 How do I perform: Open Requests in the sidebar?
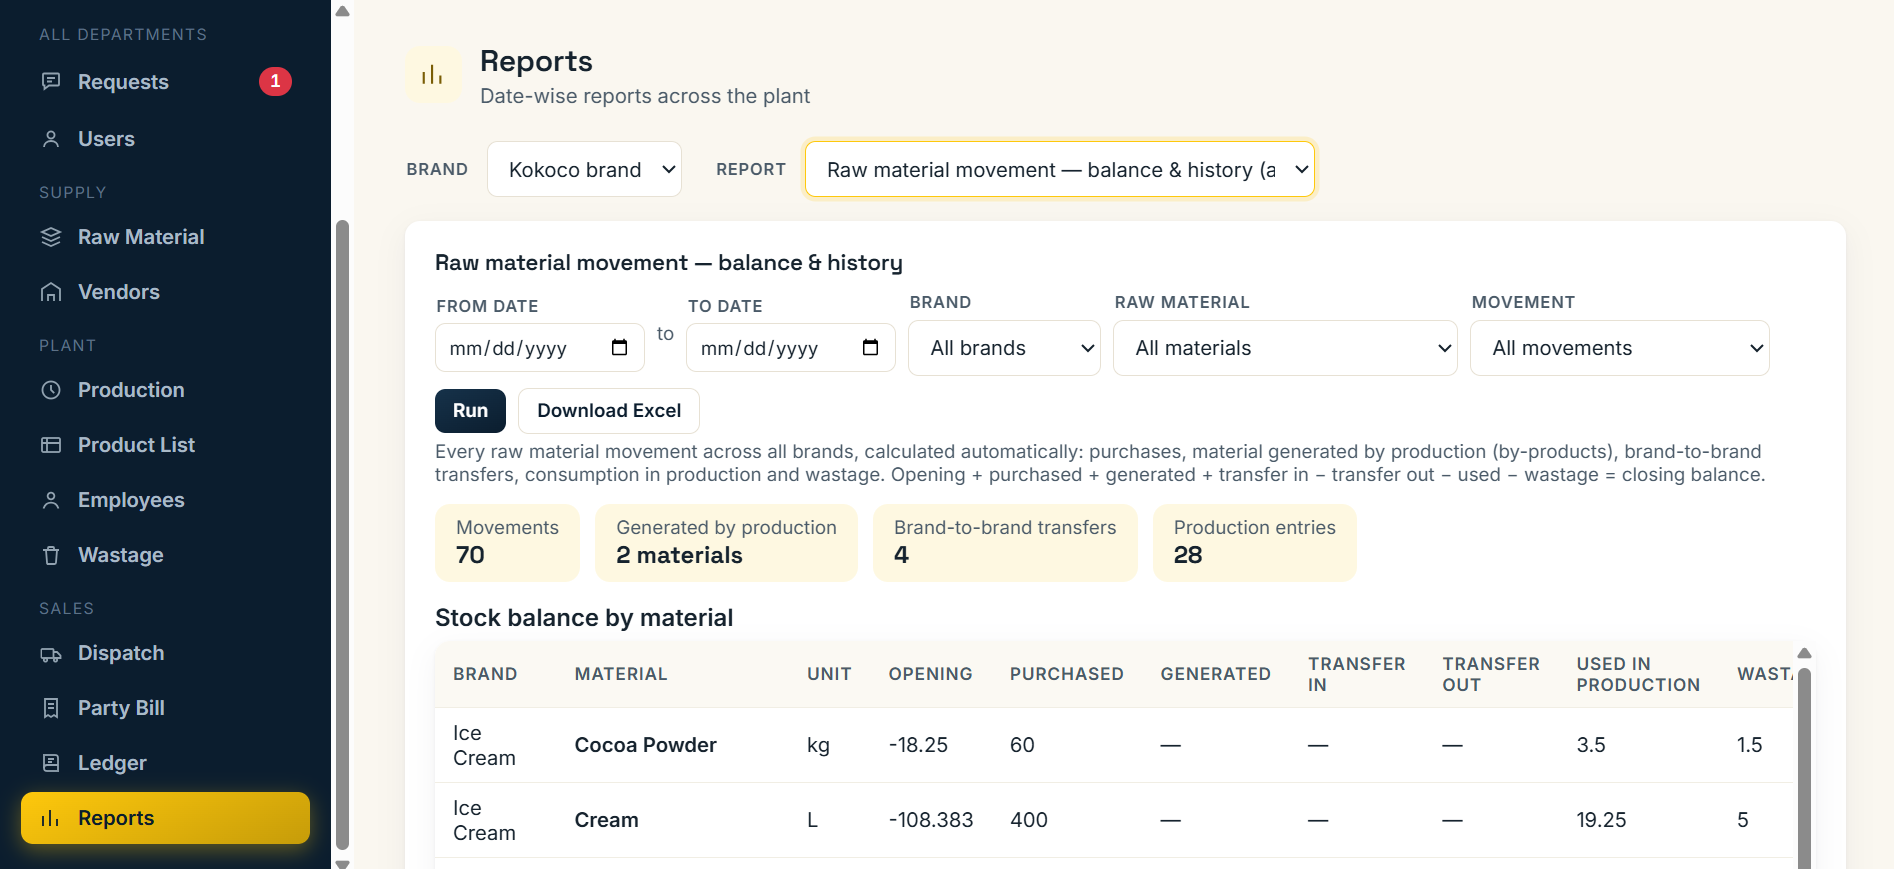coord(165,82)
